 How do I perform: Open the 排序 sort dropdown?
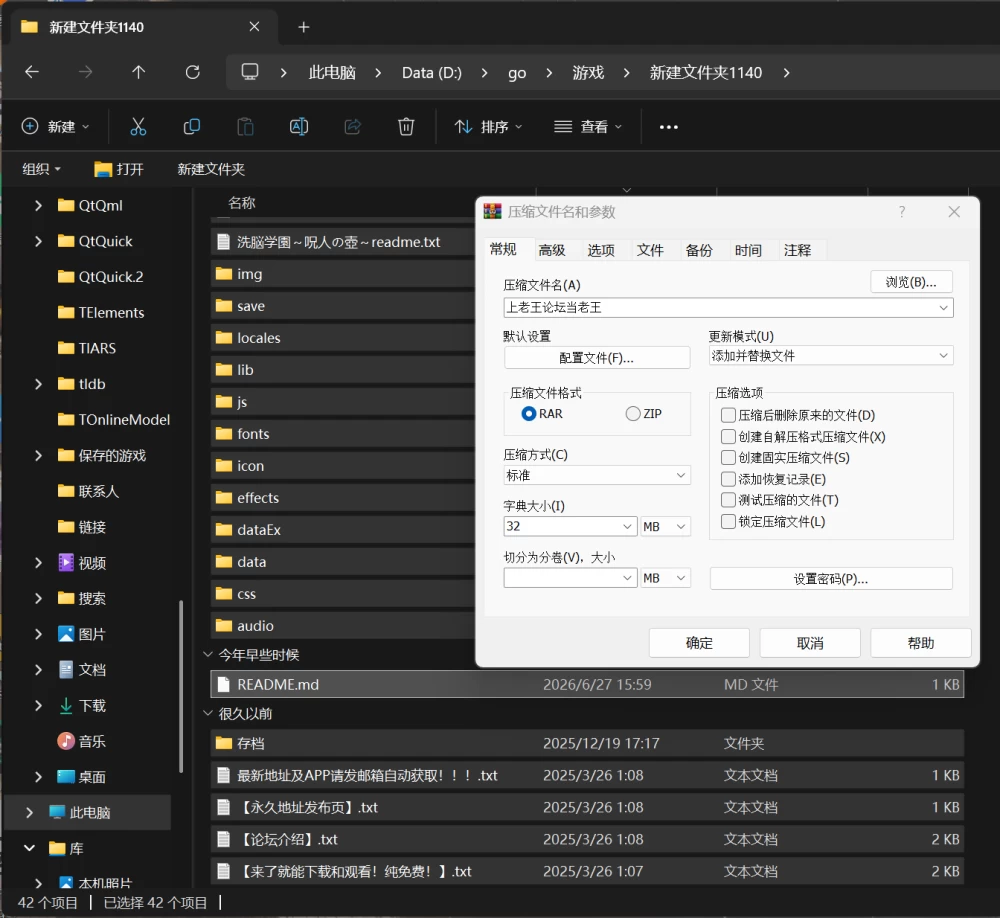point(489,127)
